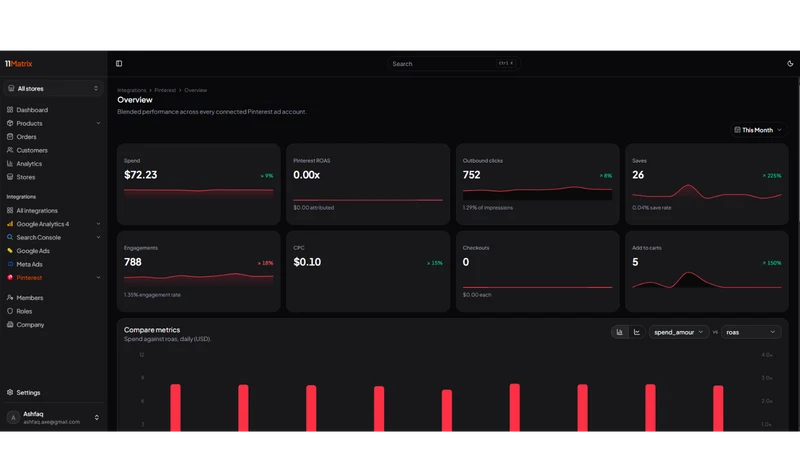Click the Meta Ads icon
This screenshot has height=450, width=800.
pyautogui.click(x=10, y=264)
